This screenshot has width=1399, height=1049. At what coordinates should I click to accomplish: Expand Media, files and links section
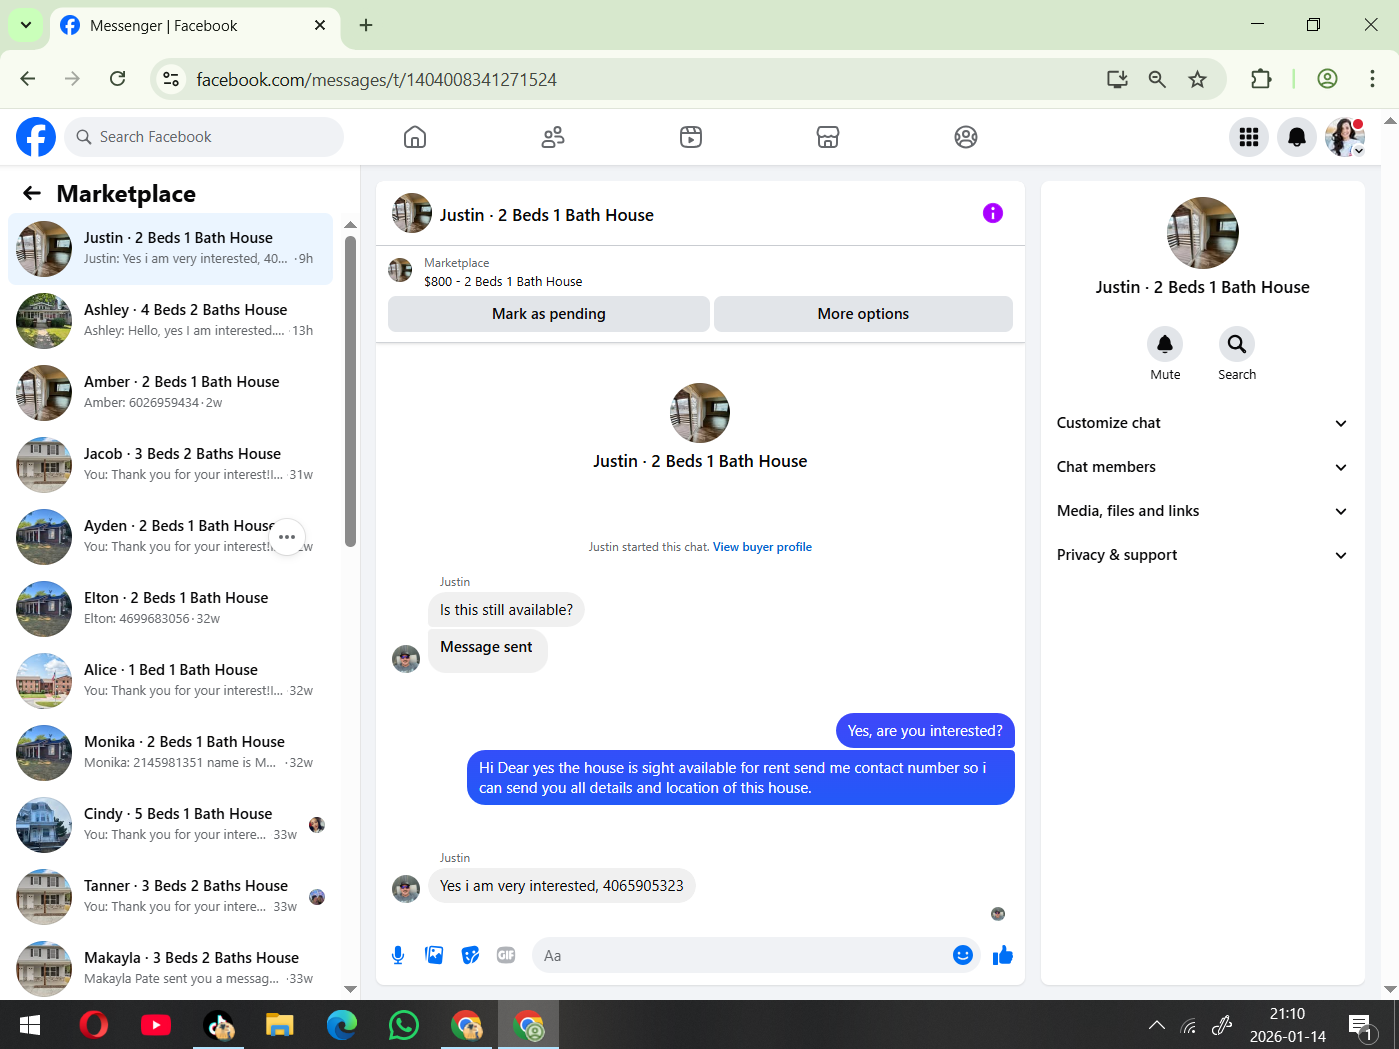click(1201, 511)
